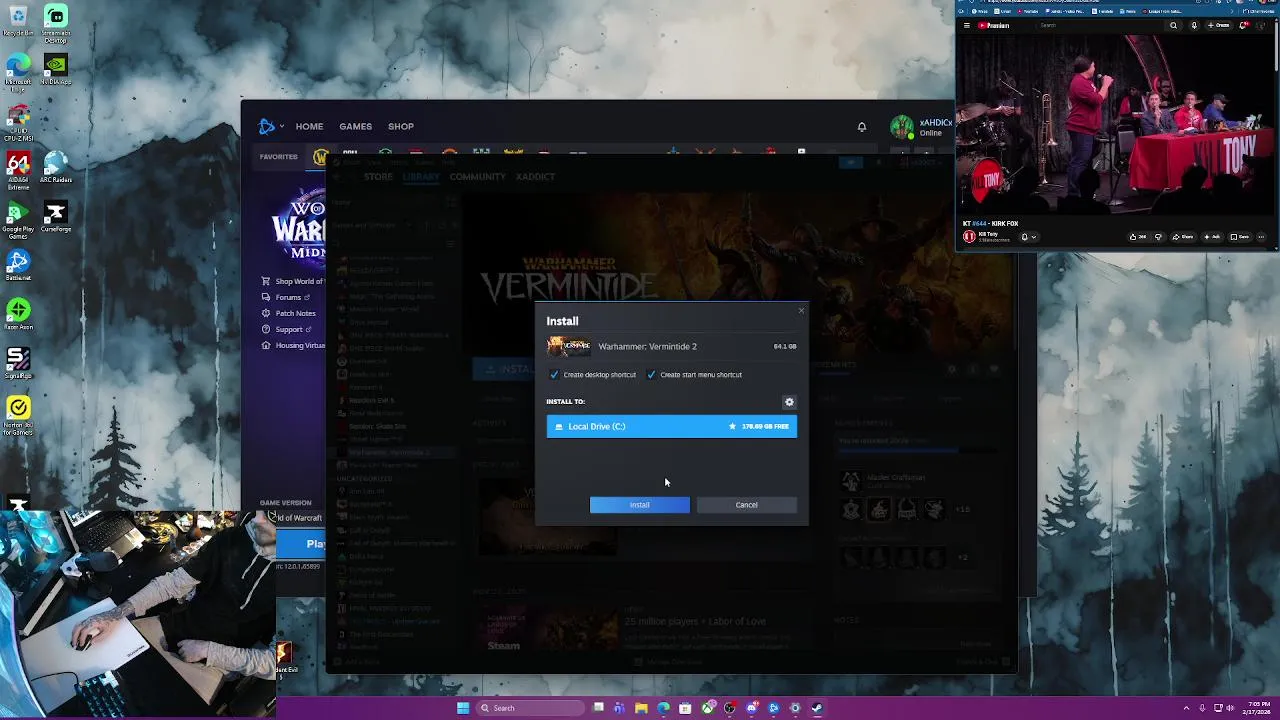Open Battle.net HOME tab
1280x720 pixels.
pos(309,126)
